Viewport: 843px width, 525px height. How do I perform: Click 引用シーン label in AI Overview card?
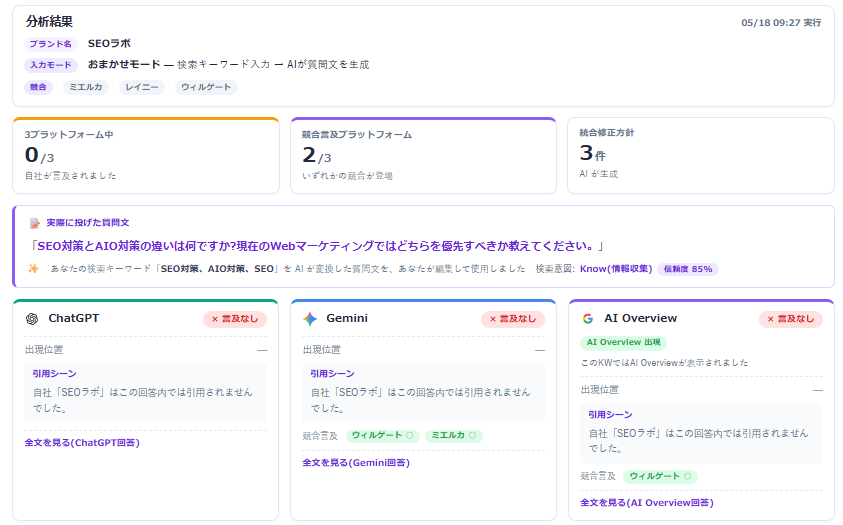click(x=610, y=414)
